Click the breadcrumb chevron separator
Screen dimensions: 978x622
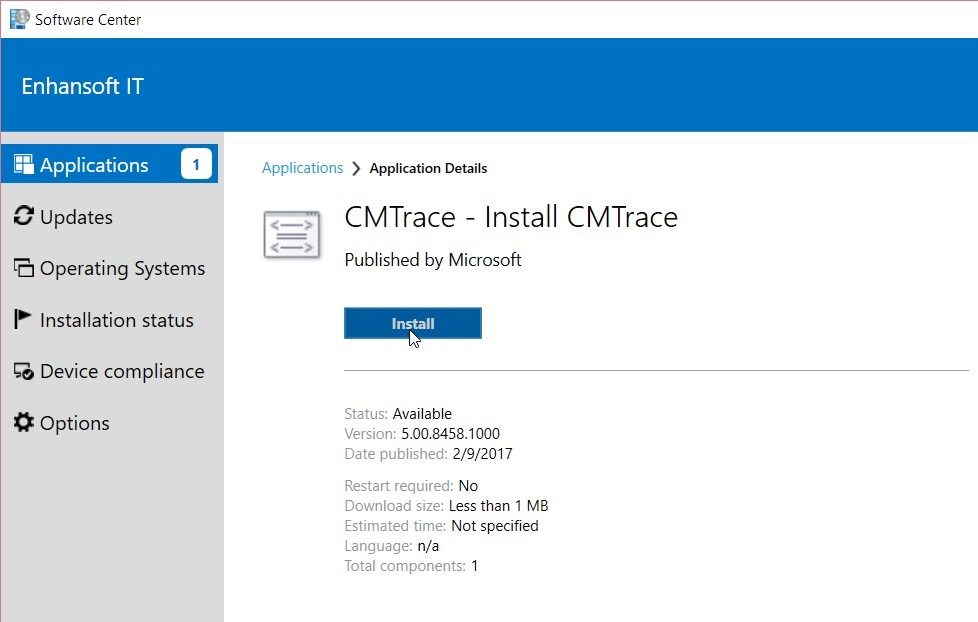[356, 168]
